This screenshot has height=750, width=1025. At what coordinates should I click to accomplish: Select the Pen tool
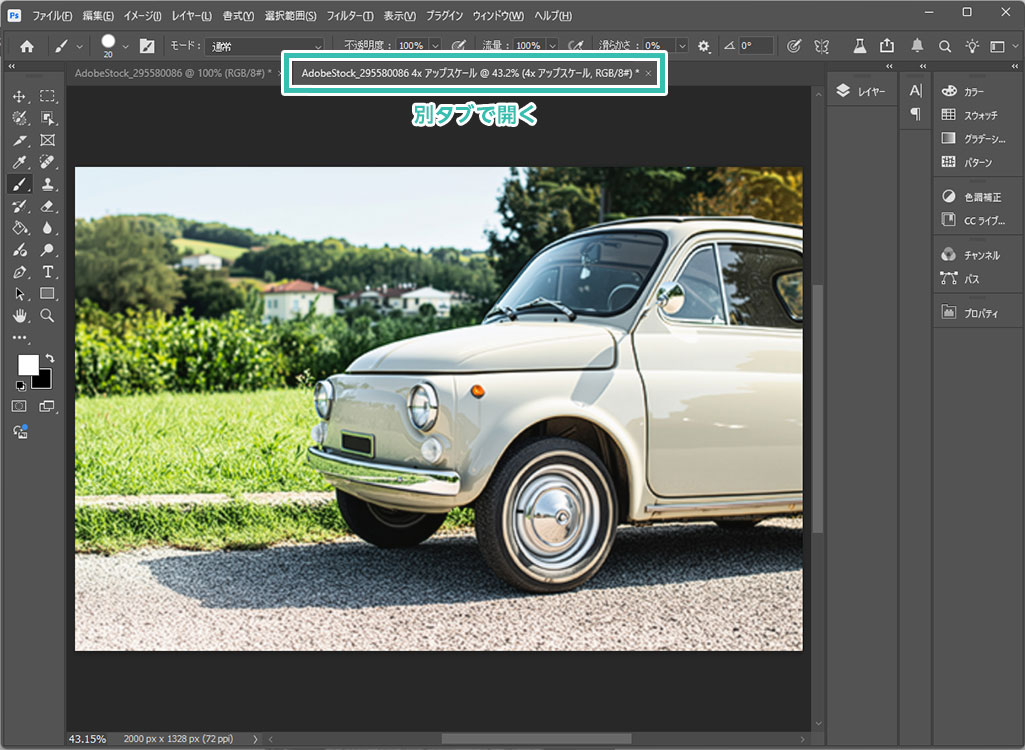19,272
